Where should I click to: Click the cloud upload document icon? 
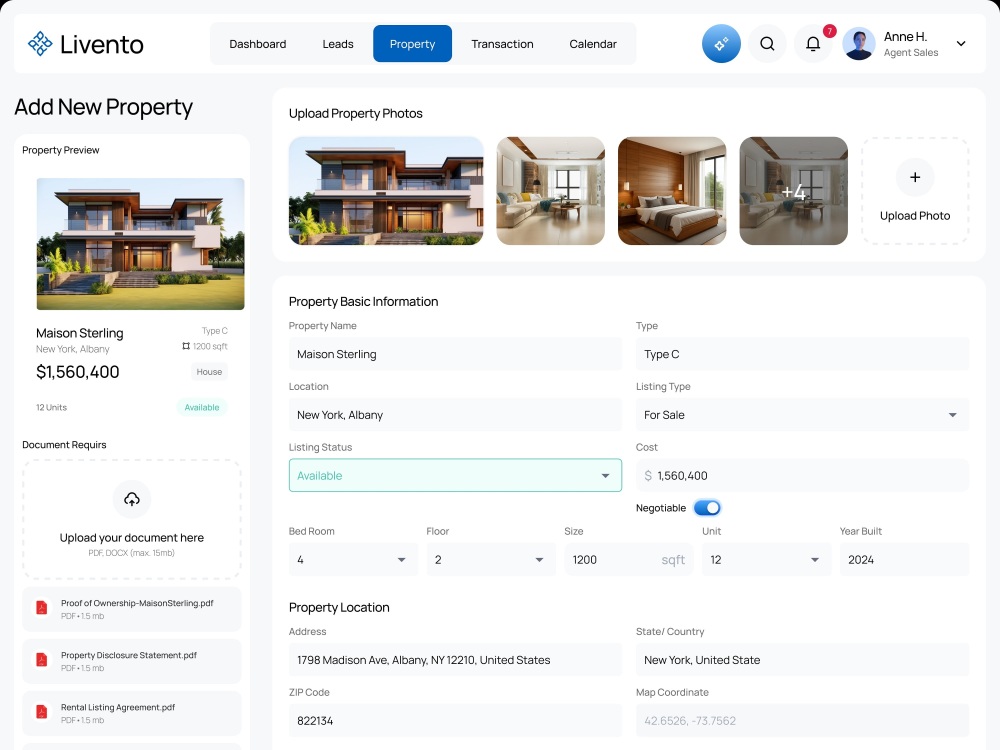(132, 499)
